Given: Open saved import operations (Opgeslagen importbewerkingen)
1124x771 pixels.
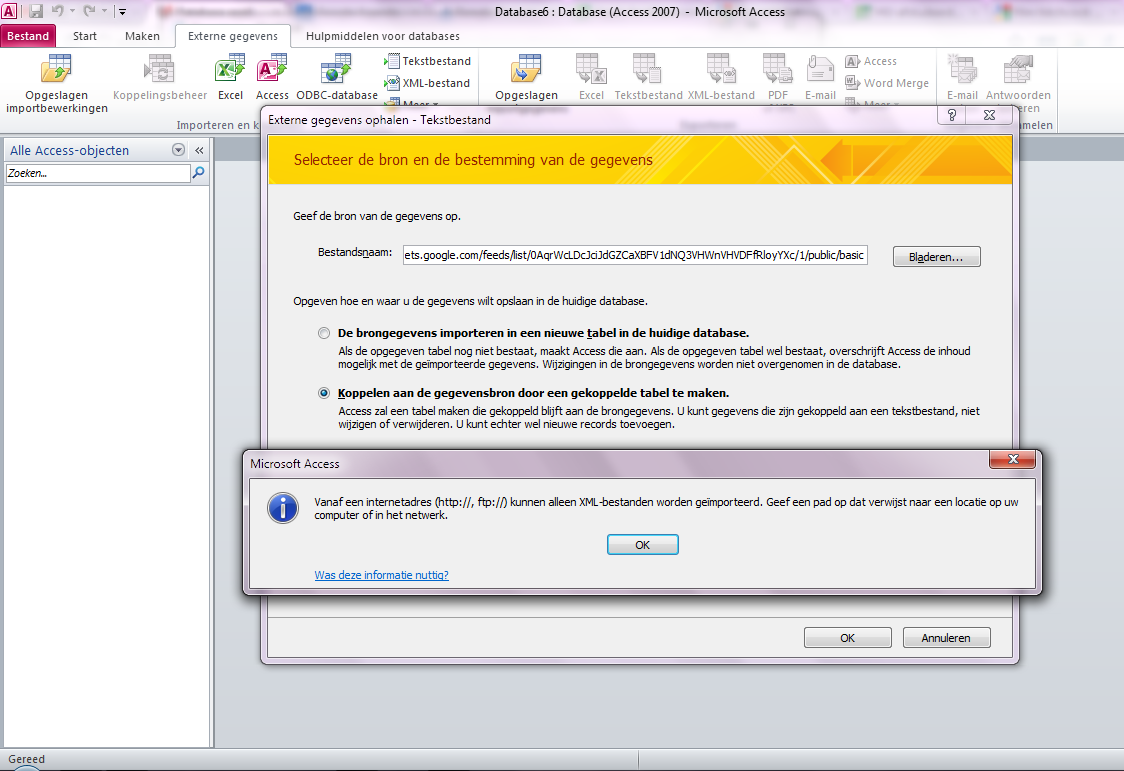Looking at the screenshot, I should point(57,84).
